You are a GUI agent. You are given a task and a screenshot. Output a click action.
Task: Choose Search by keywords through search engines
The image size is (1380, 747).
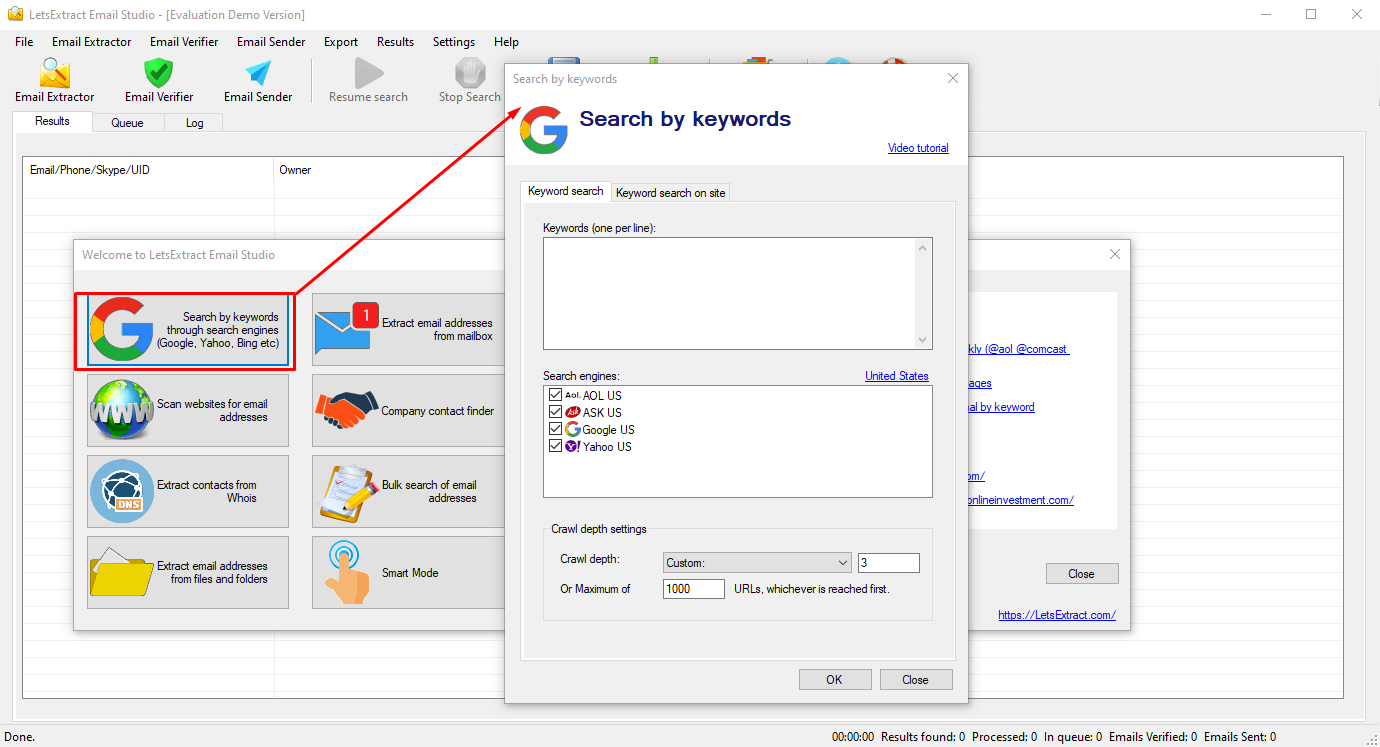(x=188, y=330)
